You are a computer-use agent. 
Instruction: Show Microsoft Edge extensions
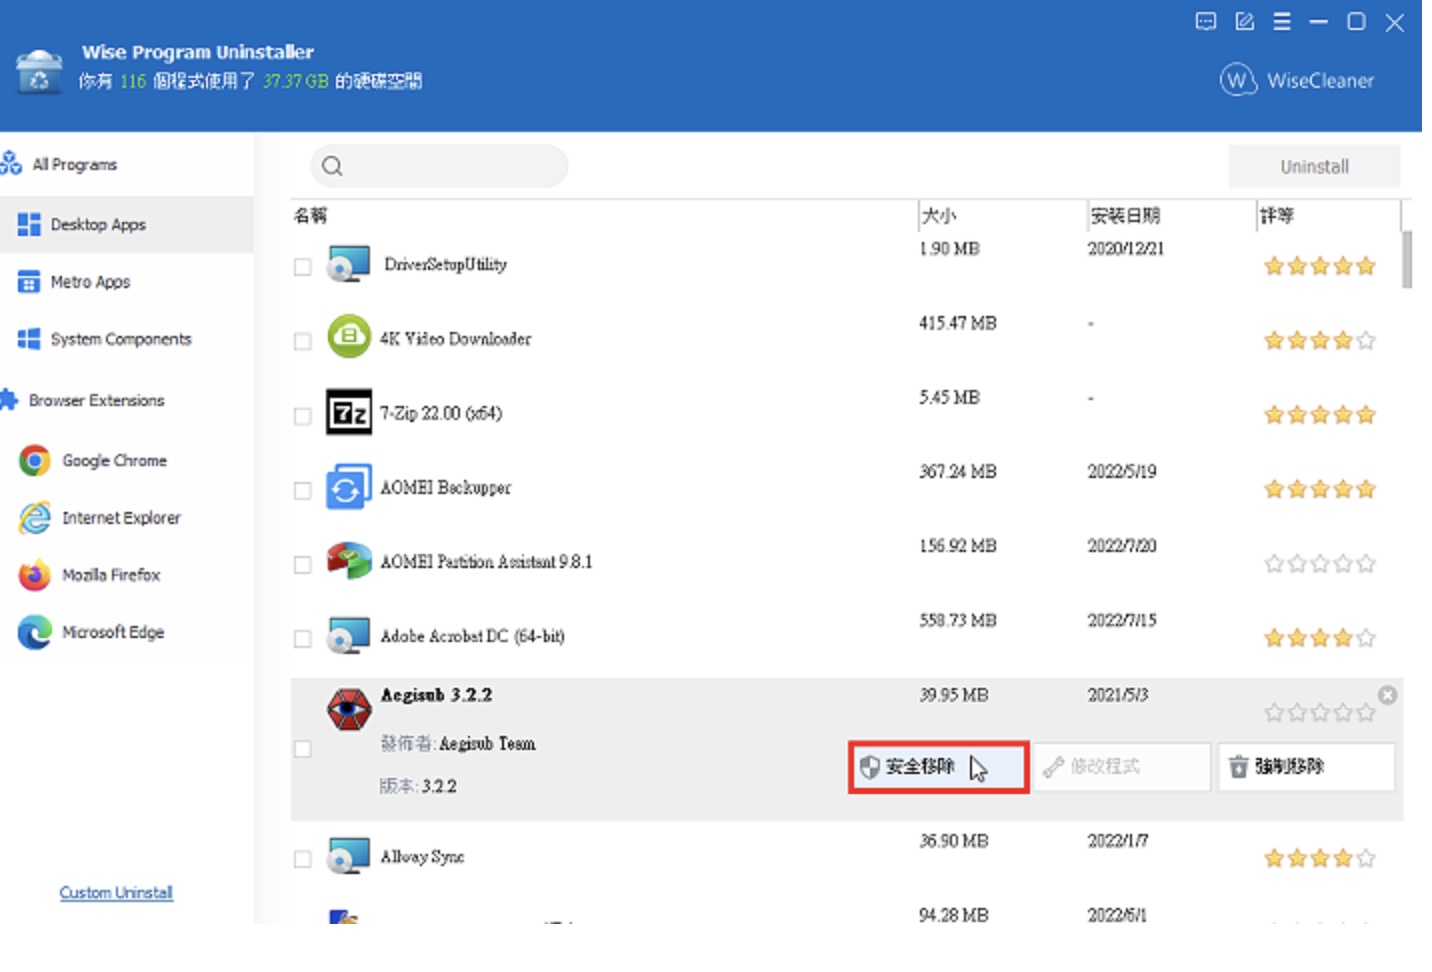pyautogui.click(x=113, y=632)
